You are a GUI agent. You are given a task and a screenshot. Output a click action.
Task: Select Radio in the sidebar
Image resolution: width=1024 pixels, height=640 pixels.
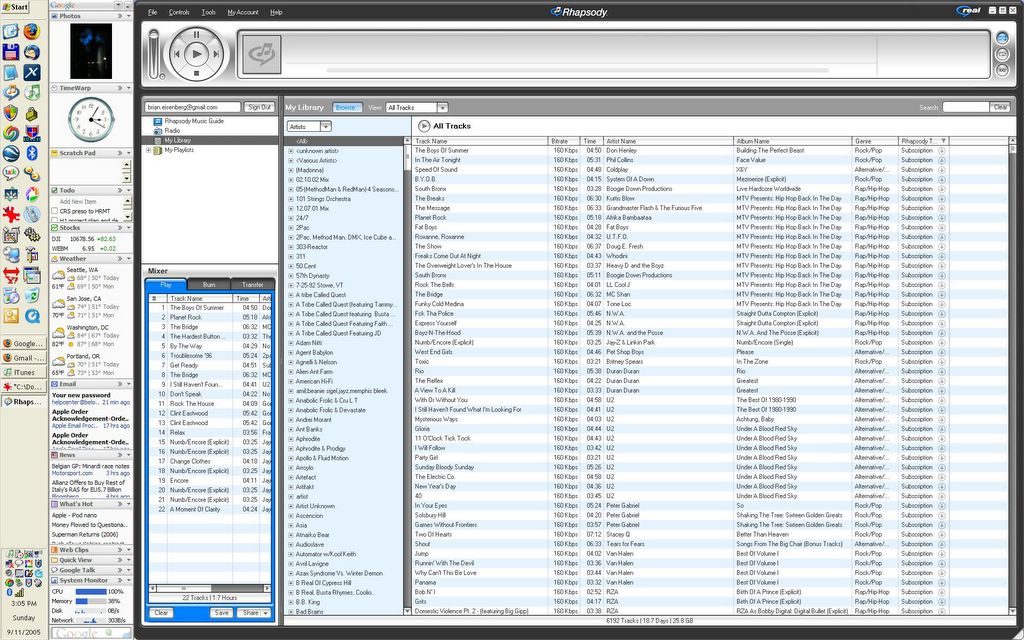coord(172,131)
